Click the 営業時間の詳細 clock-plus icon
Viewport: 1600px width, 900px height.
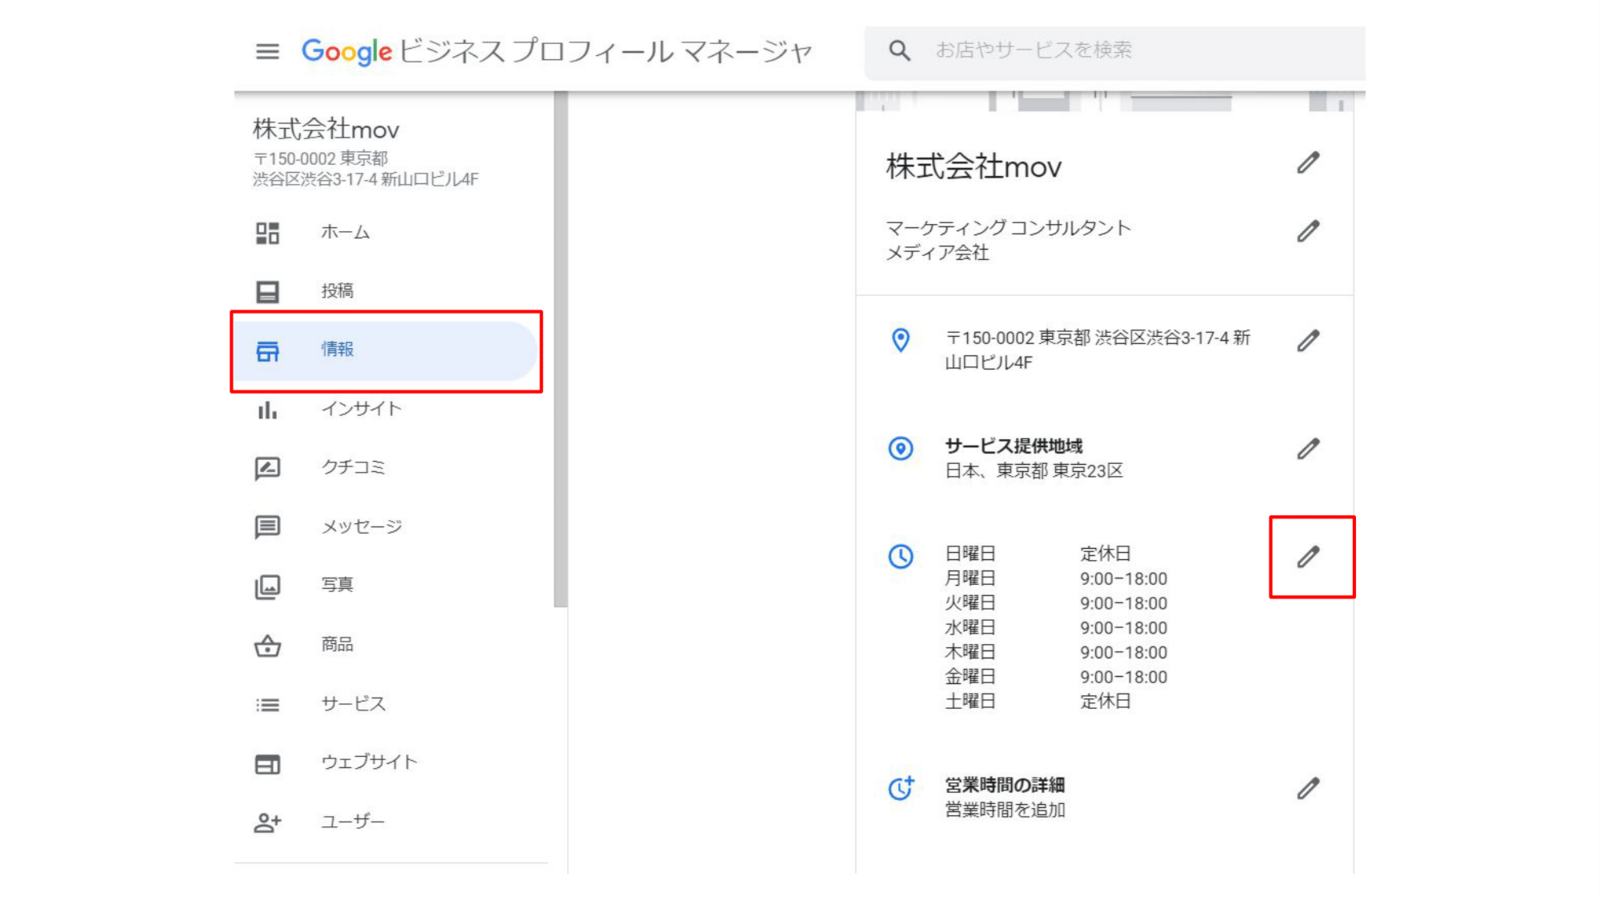(x=901, y=788)
